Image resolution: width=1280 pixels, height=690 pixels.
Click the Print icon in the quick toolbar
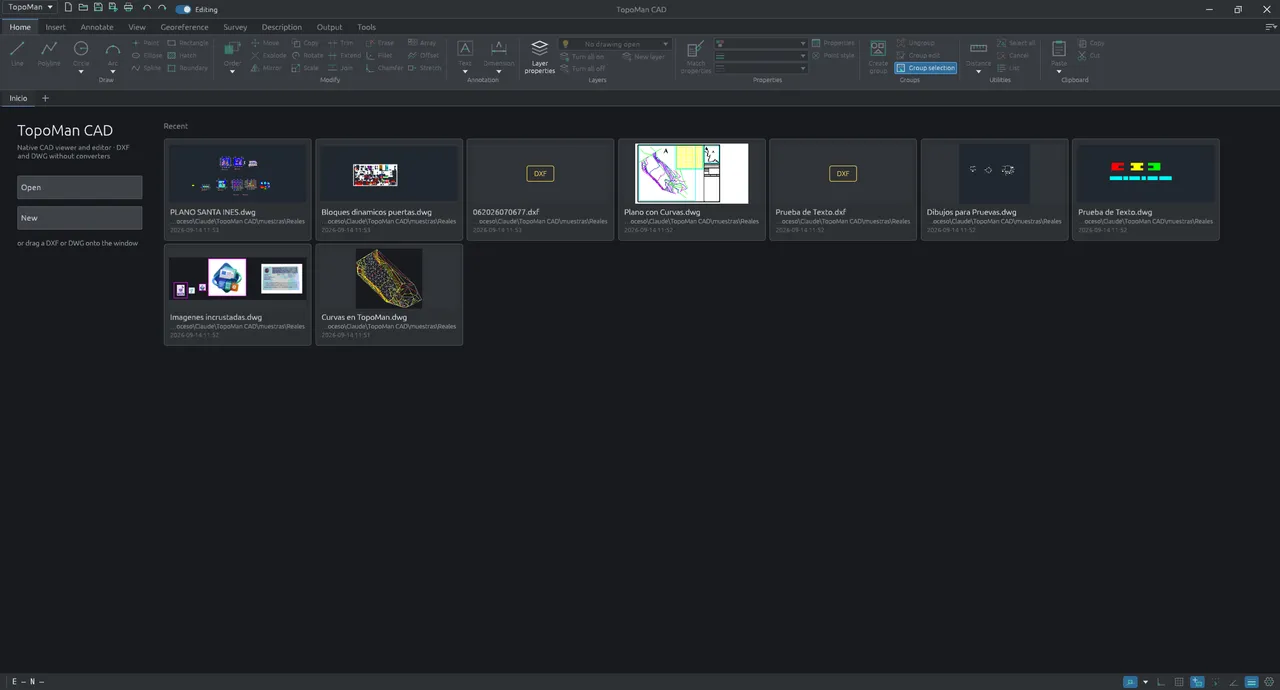pyautogui.click(x=128, y=8)
